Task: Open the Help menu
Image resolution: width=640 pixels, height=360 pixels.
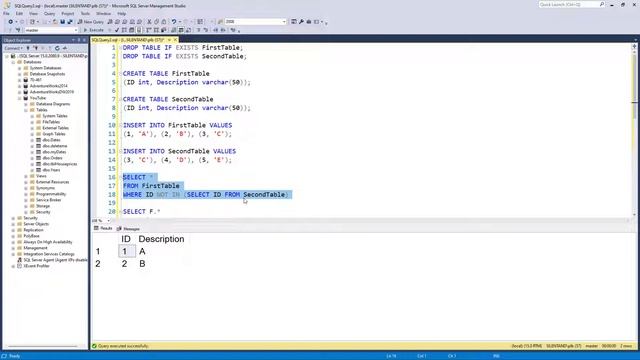Action: click(x=122, y=13)
